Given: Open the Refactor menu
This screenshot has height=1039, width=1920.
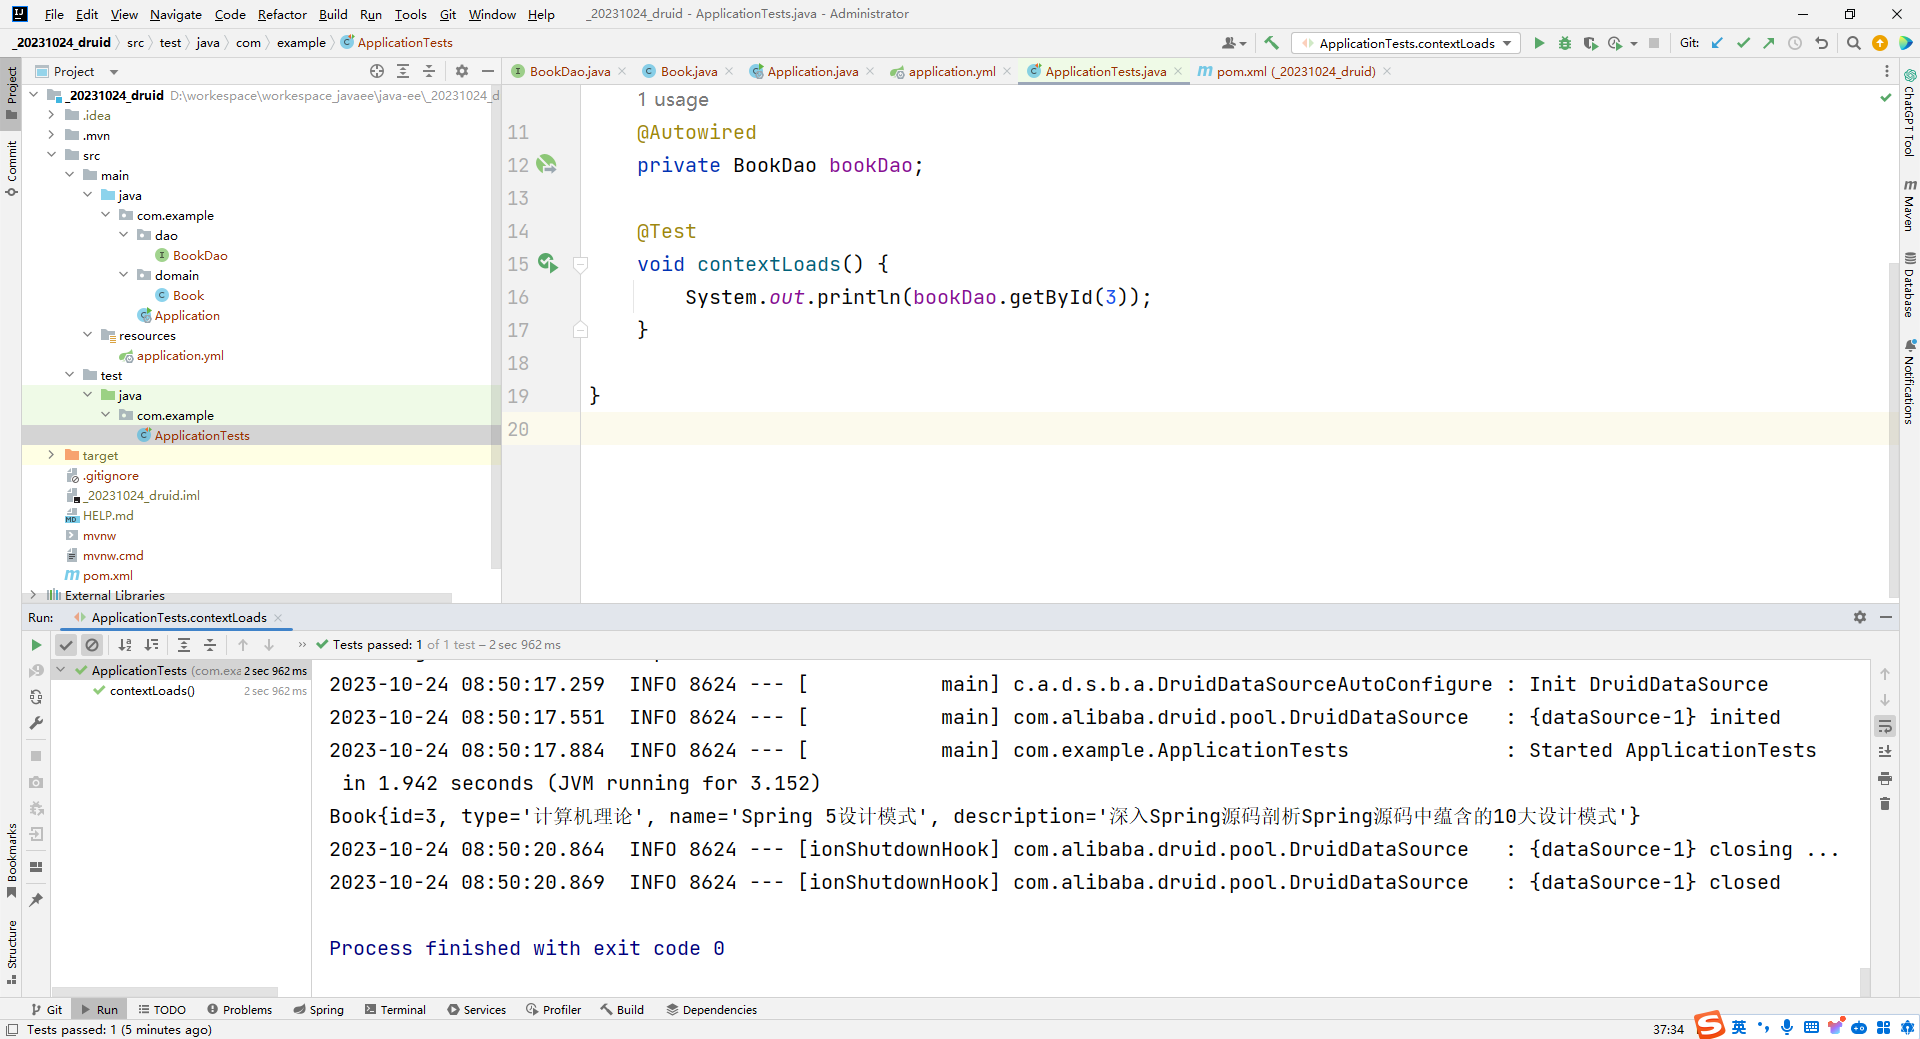Looking at the screenshot, I should [x=281, y=14].
